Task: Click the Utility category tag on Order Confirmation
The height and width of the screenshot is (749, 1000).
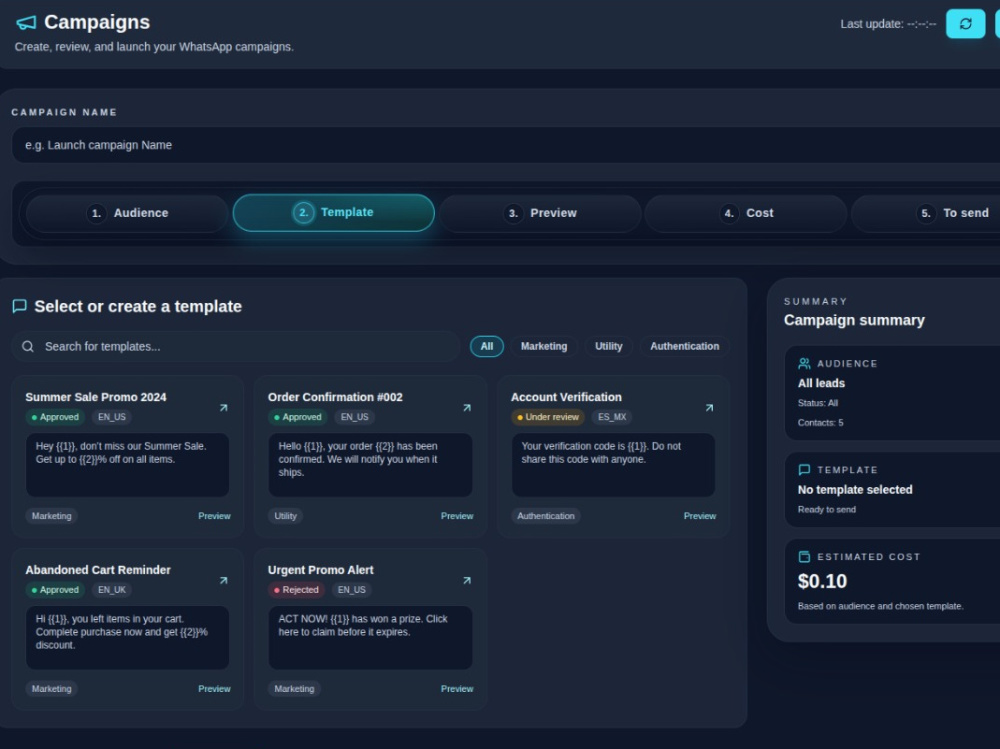Action: [285, 516]
